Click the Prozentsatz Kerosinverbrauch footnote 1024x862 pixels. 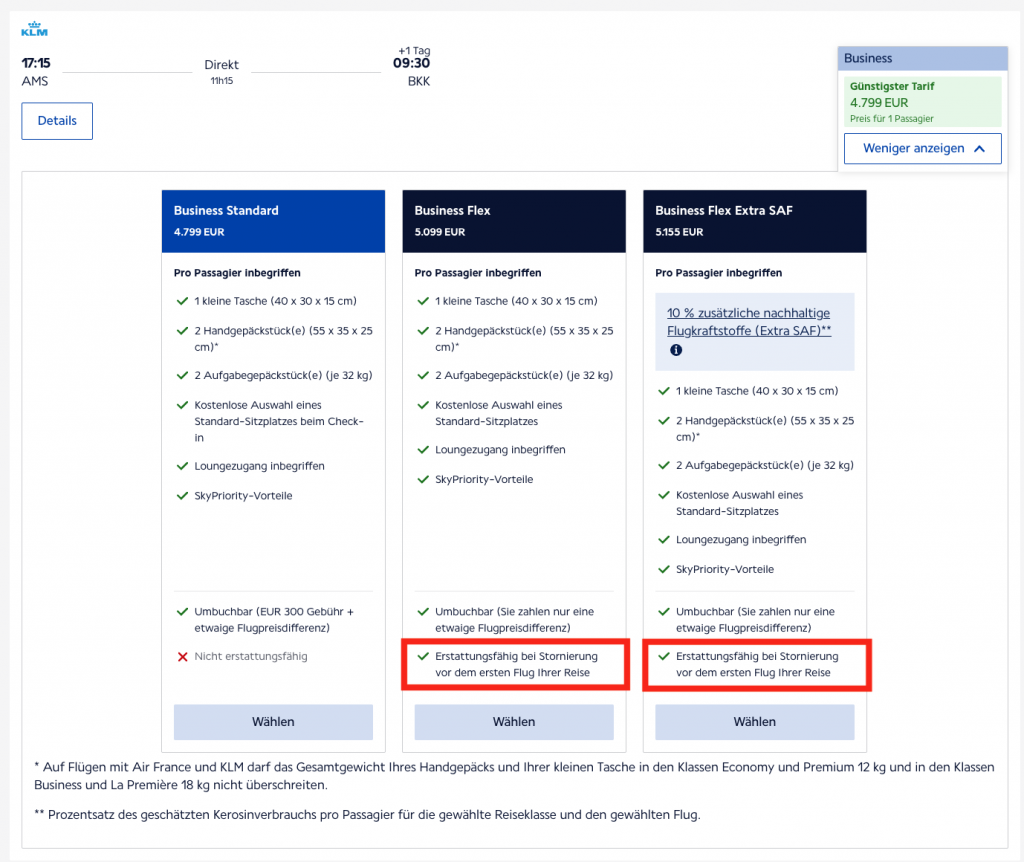click(367, 815)
